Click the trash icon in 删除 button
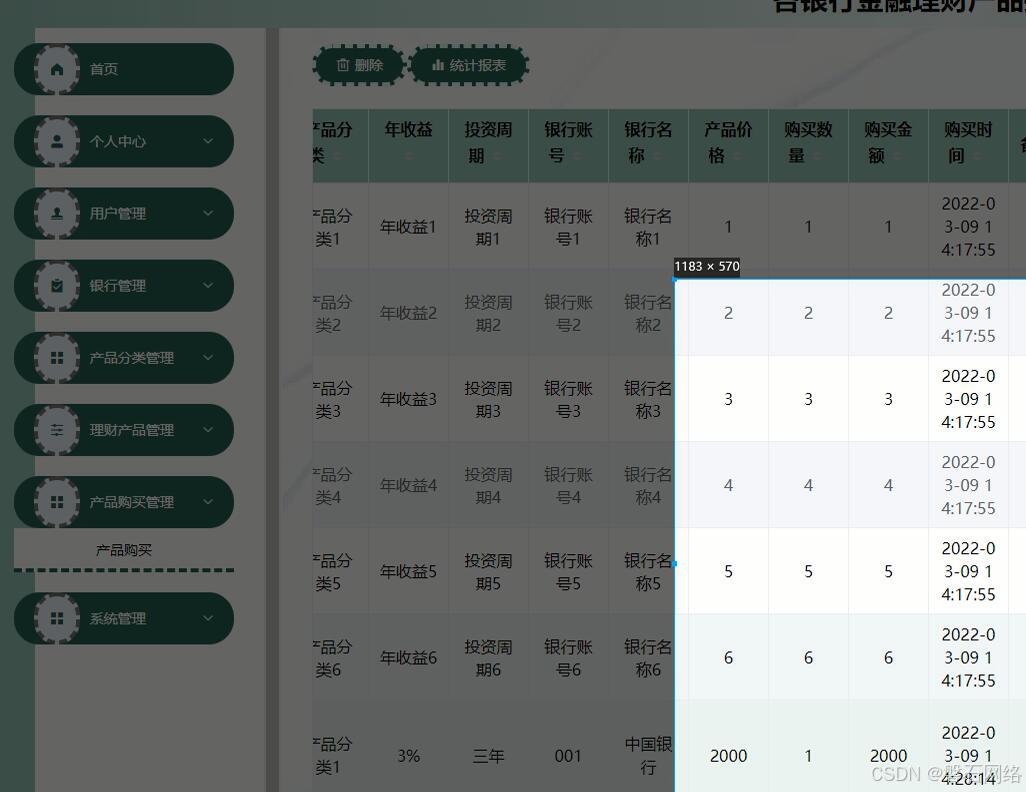 click(x=343, y=65)
